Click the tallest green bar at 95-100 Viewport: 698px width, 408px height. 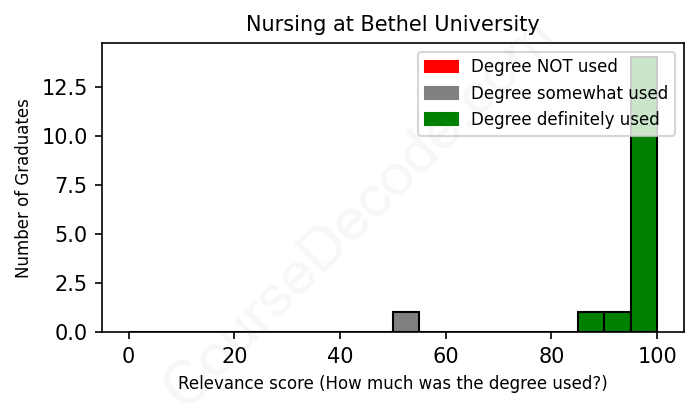[644, 200]
